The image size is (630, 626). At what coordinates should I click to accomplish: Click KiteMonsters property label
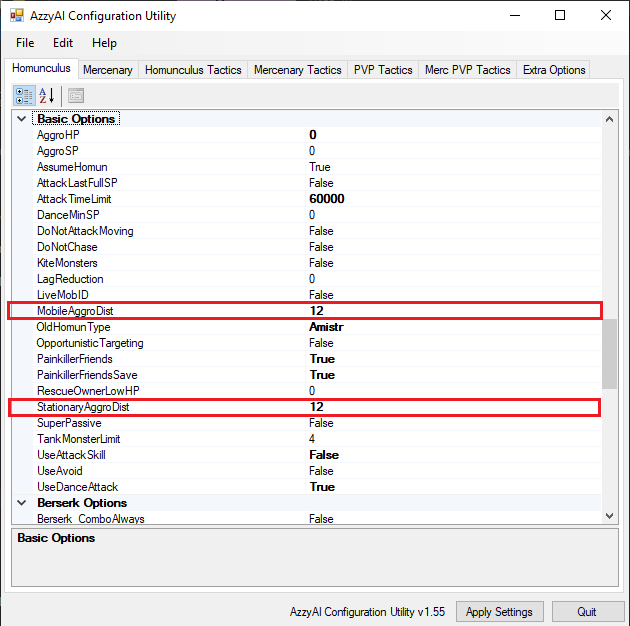pyautogui.click(x=67, y=263)
